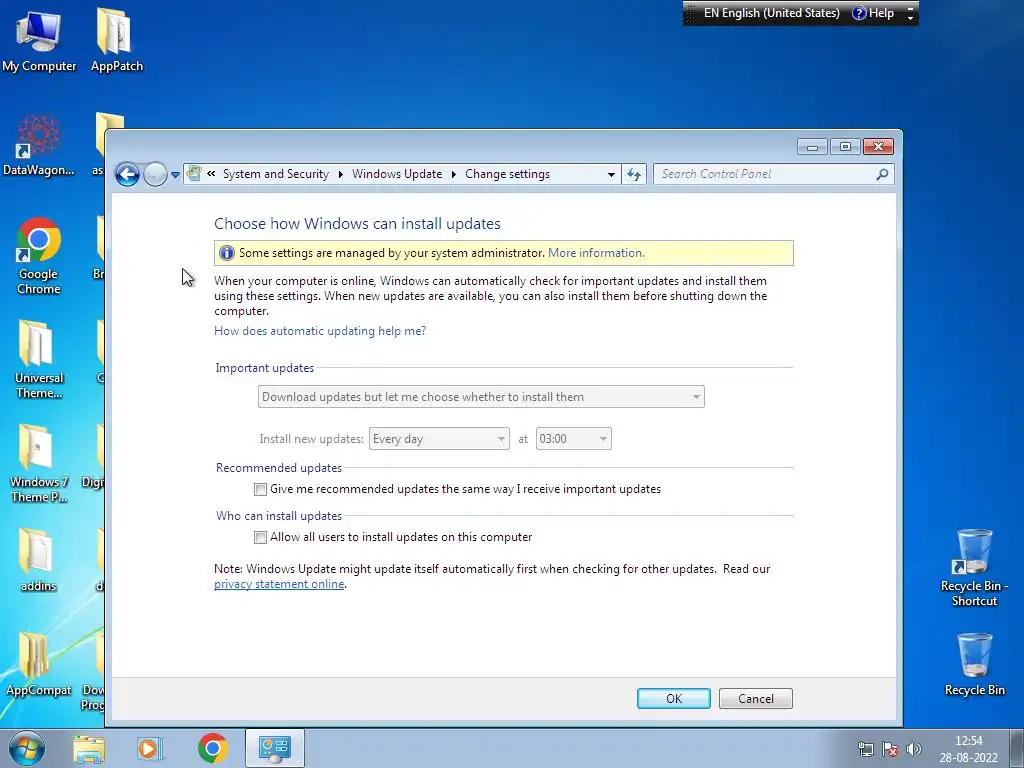1024x768 pixels.
Task: Expand arrow after System and Security breadcrumb
Action: click(340, 174)
